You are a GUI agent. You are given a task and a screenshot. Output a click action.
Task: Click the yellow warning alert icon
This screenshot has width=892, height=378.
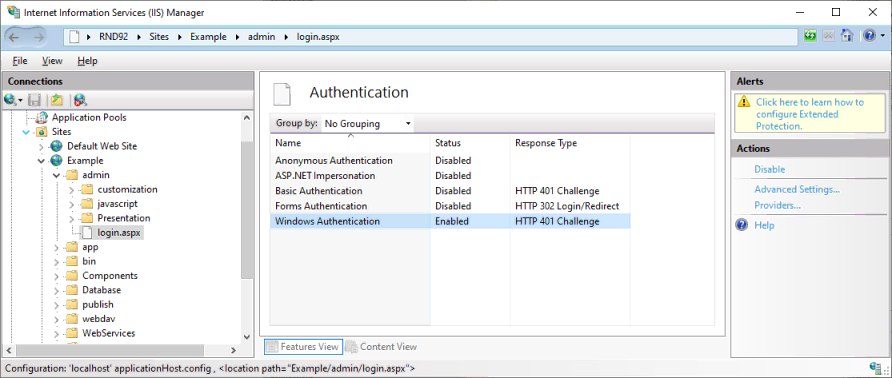(x=744, y=102)
